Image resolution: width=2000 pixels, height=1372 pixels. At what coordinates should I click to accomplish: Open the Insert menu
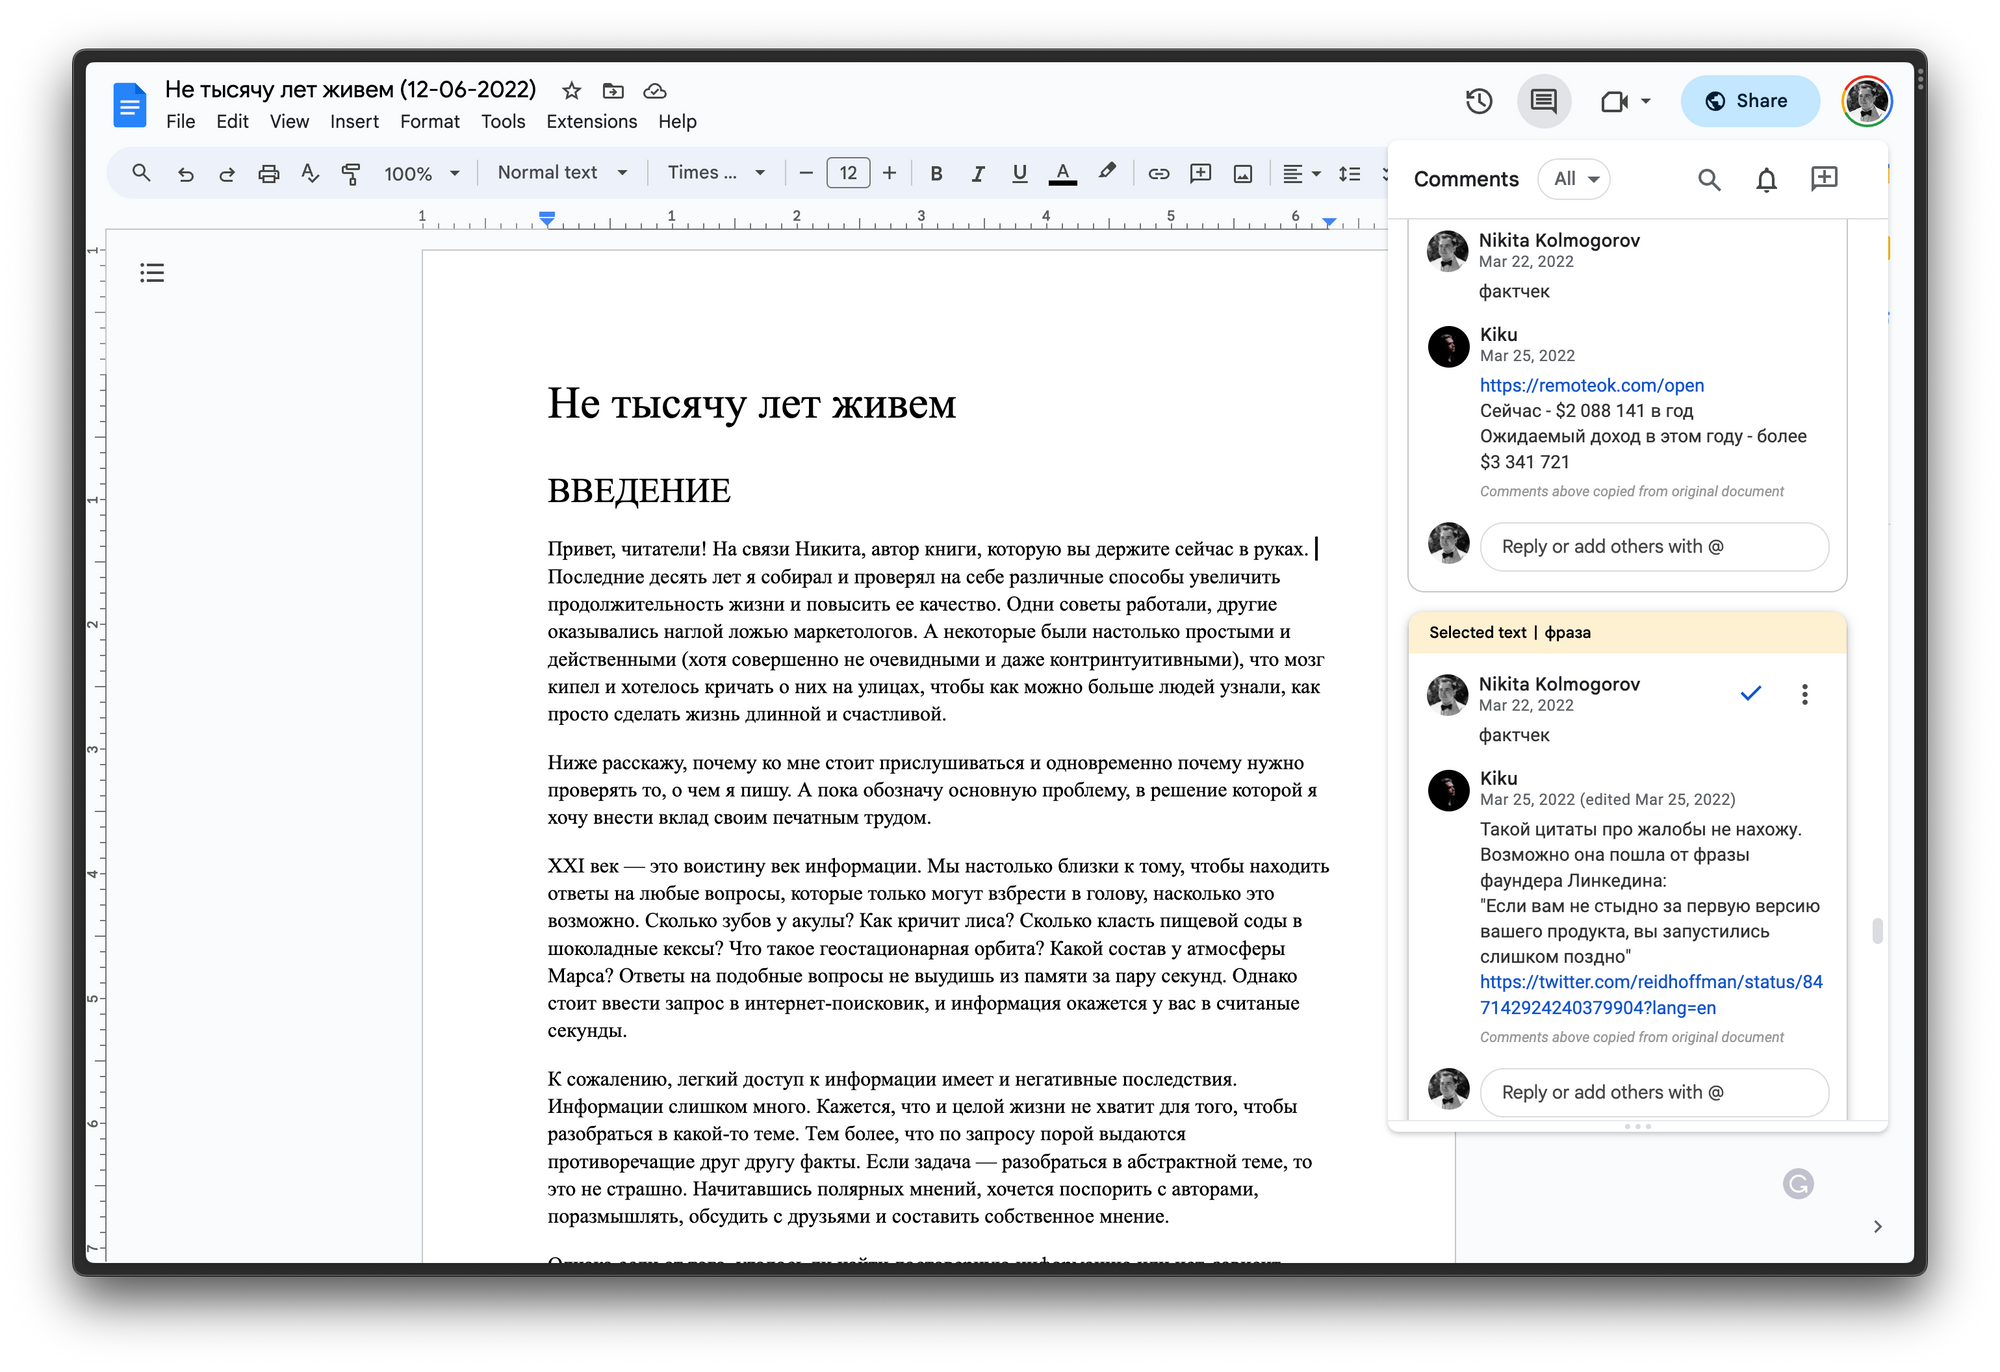354,122
